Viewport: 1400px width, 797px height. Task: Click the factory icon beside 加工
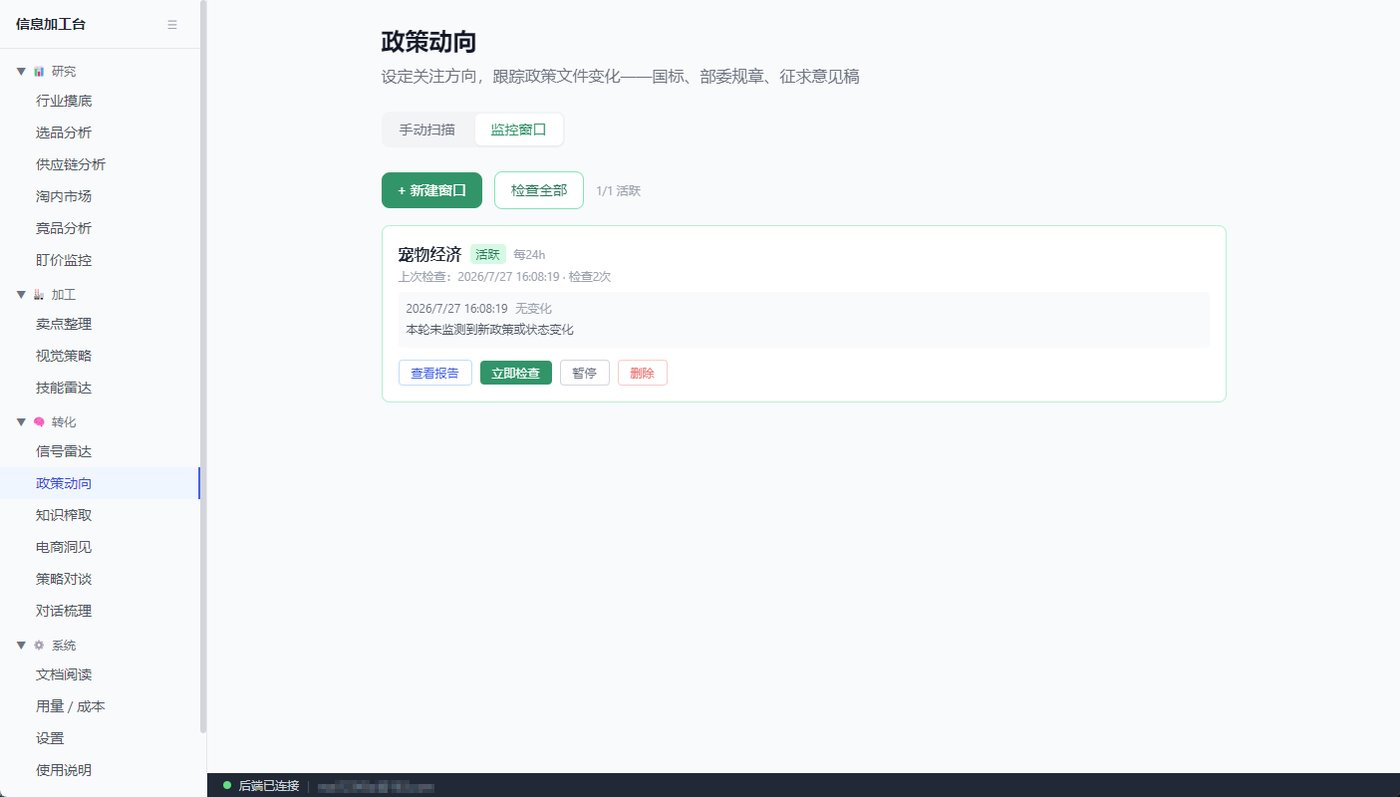pyautogui.click(x=39, y=294)
